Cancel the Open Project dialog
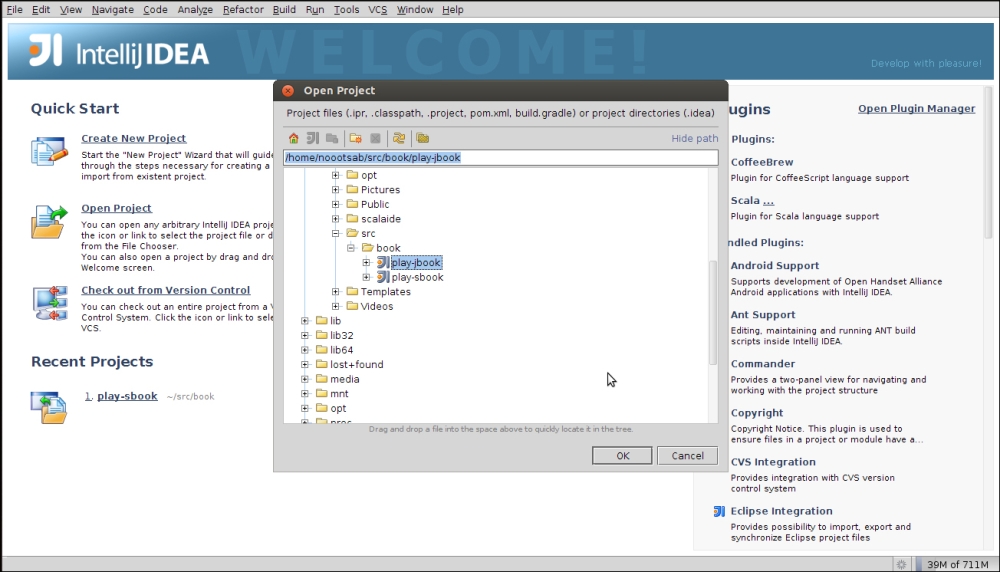The image size is (1000, 572). coord(688,456)
